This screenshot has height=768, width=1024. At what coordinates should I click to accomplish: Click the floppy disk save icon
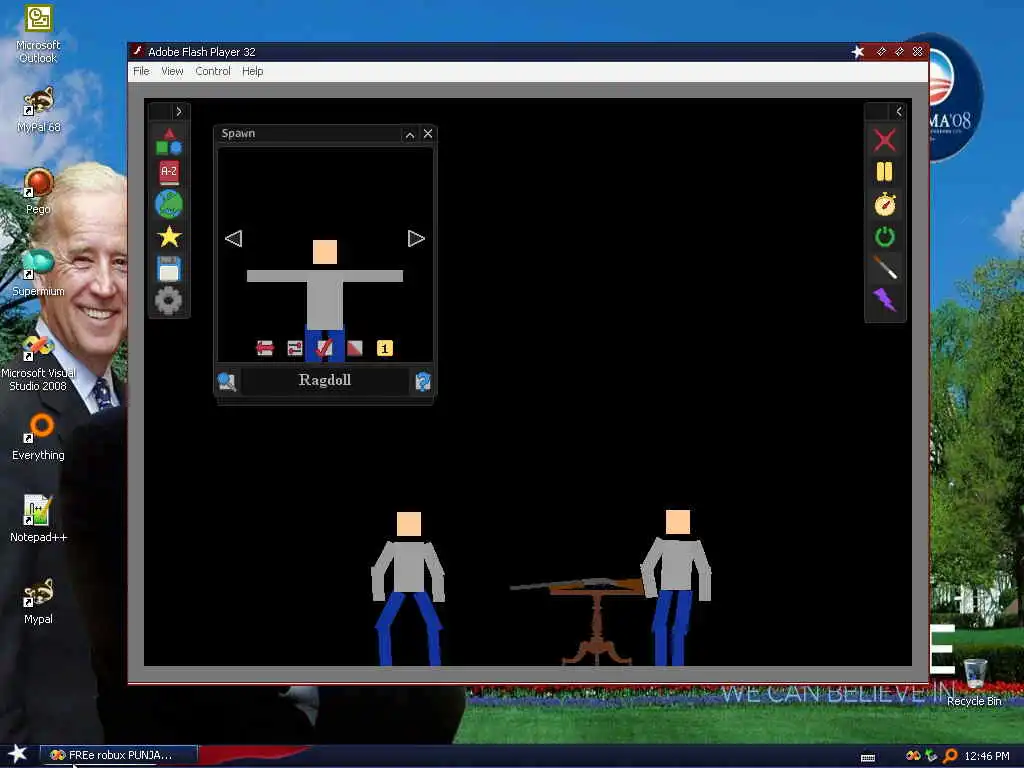point(168,268)
